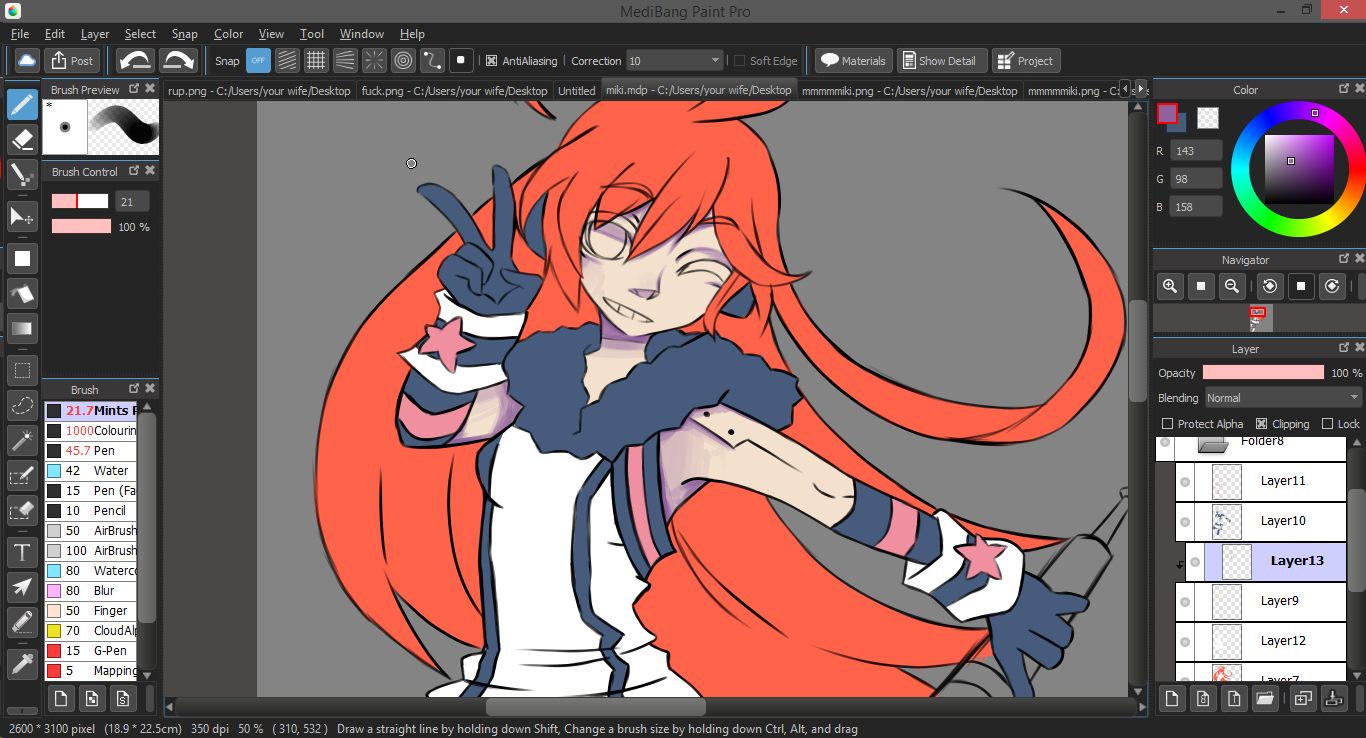Activate the Text tool

coord(23,552)
